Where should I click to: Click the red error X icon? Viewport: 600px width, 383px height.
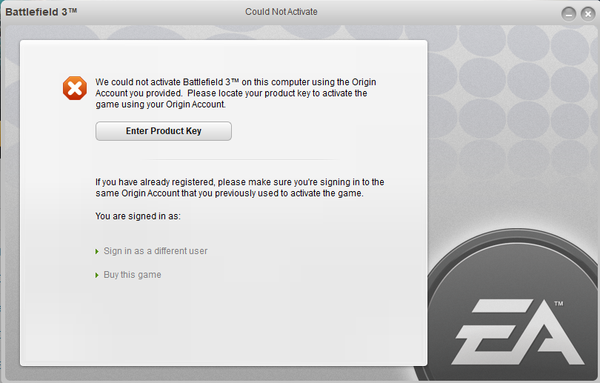tap(75, 88)
